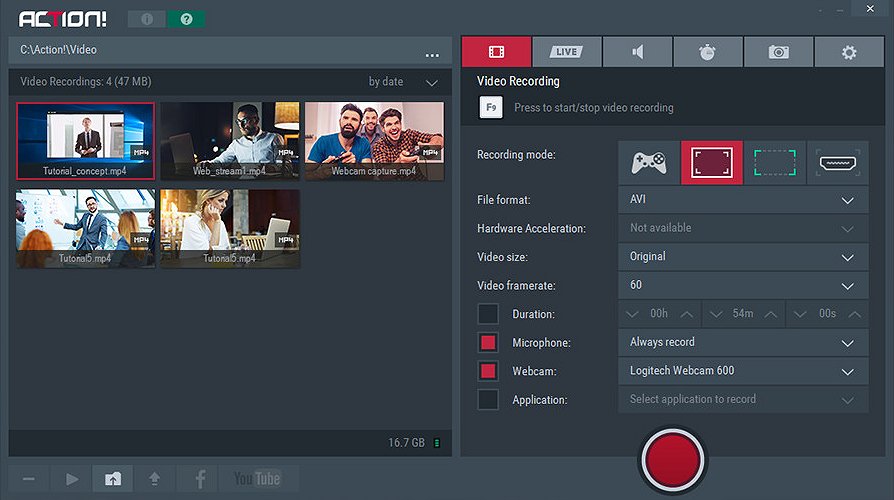Toggle the Webcam checkbox
The image size is (894, 500).
[x=488, y=371]
